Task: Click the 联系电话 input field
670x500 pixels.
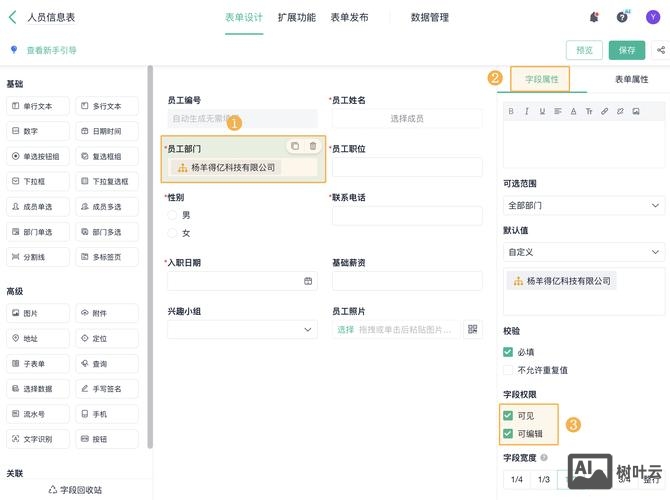Action: coord(407,216)
